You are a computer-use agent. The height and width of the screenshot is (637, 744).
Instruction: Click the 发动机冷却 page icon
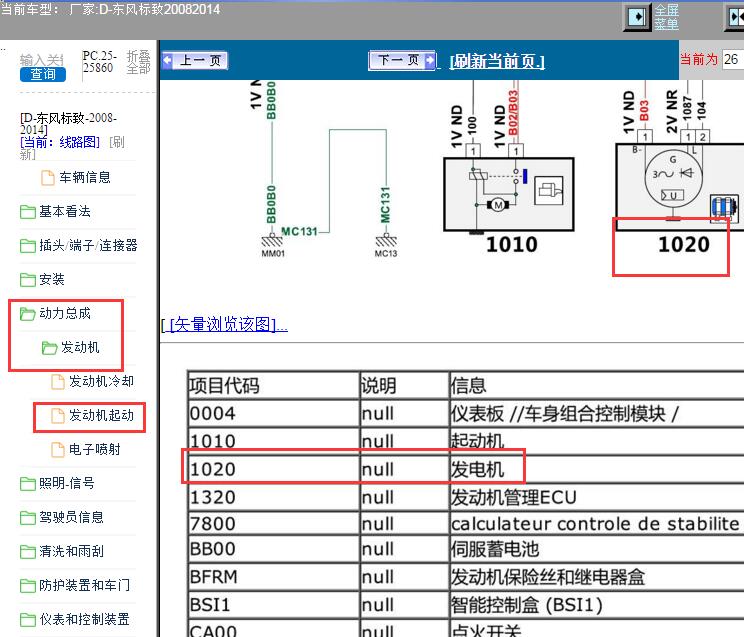point(58,382)
